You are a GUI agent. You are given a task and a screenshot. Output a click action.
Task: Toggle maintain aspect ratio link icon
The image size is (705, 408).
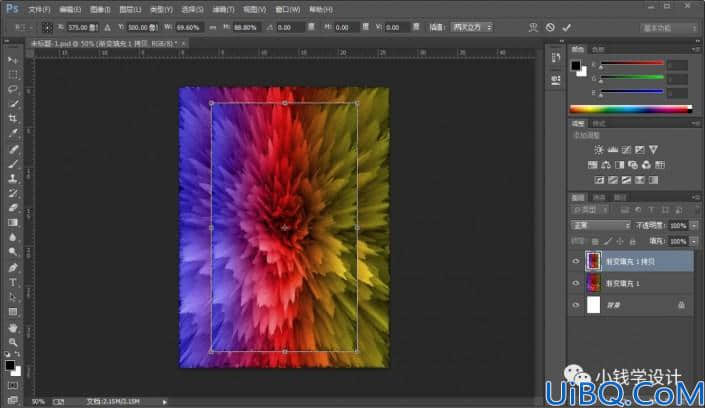point(213,27)
